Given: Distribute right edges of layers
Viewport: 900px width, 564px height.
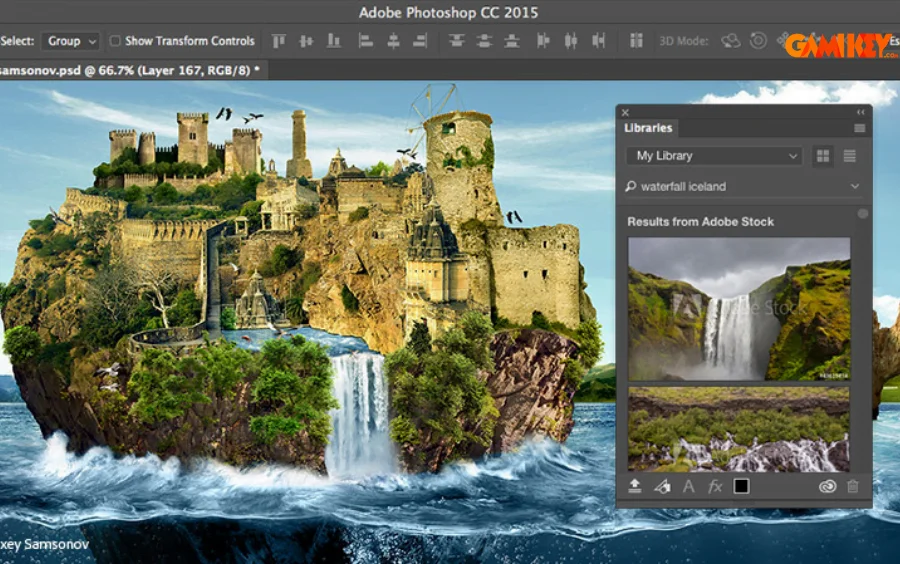Looking at the screenshot, I should pyautogui.click(x=599, y=41).
